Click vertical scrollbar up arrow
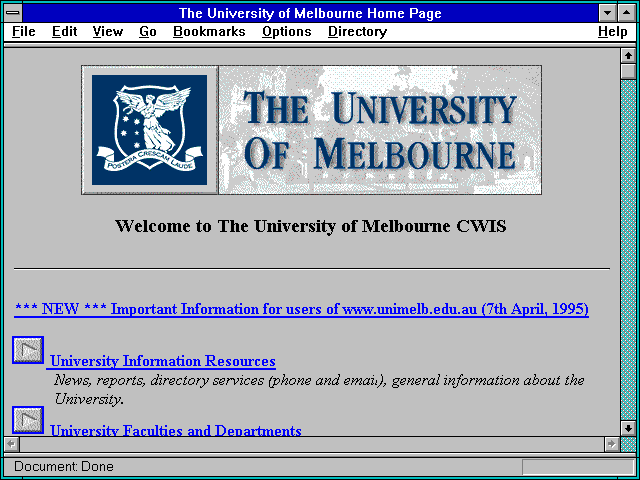Viewport: 640px width, 480px height. point(628,56)
